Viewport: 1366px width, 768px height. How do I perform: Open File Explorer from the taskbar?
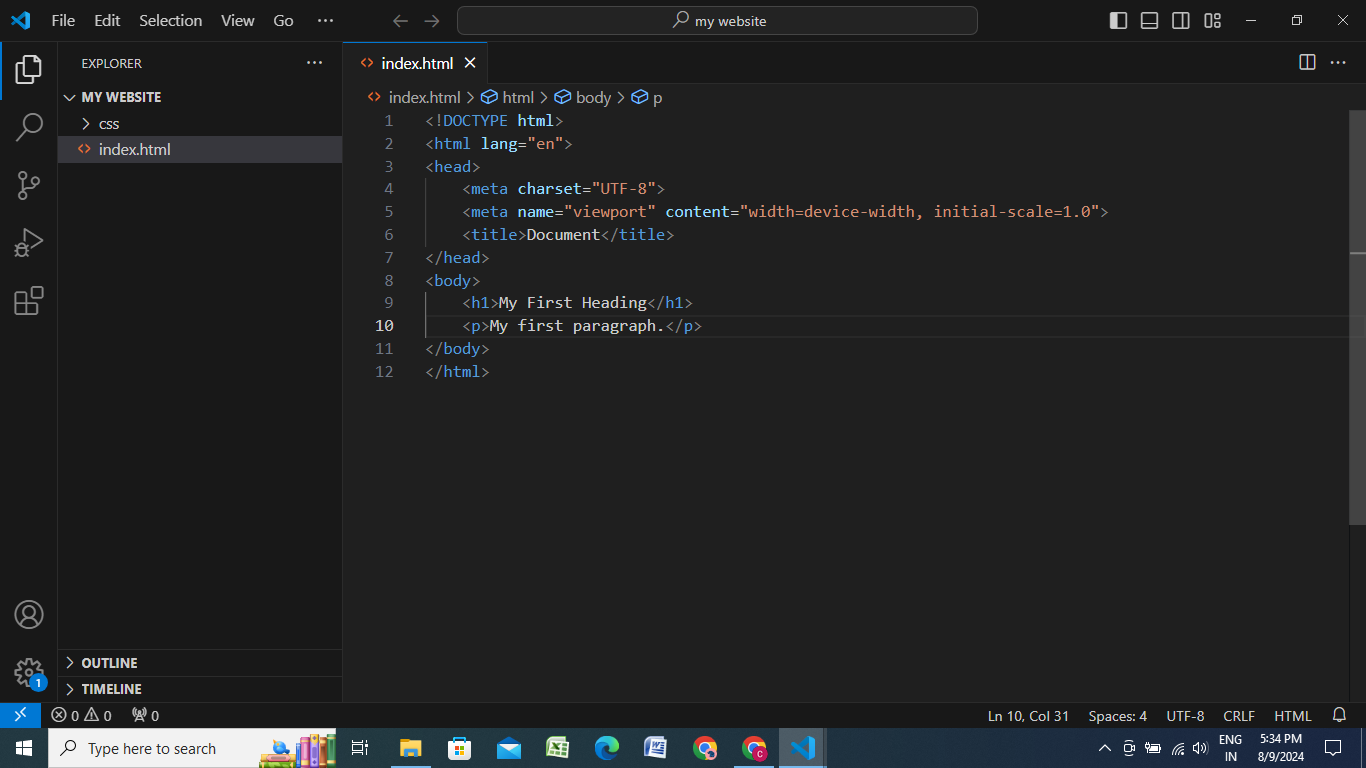pos(411,748)
